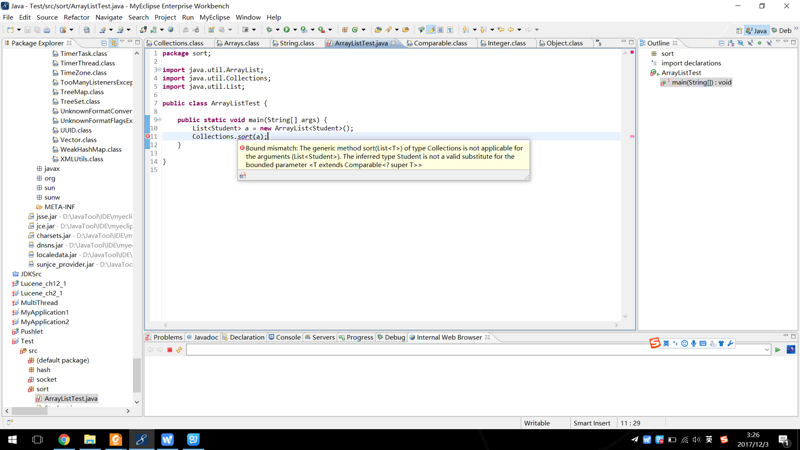Viewport: 800px width, 450px height.
Task: Open the Run configurations dropdown arrow
Action: pos(295,30)
